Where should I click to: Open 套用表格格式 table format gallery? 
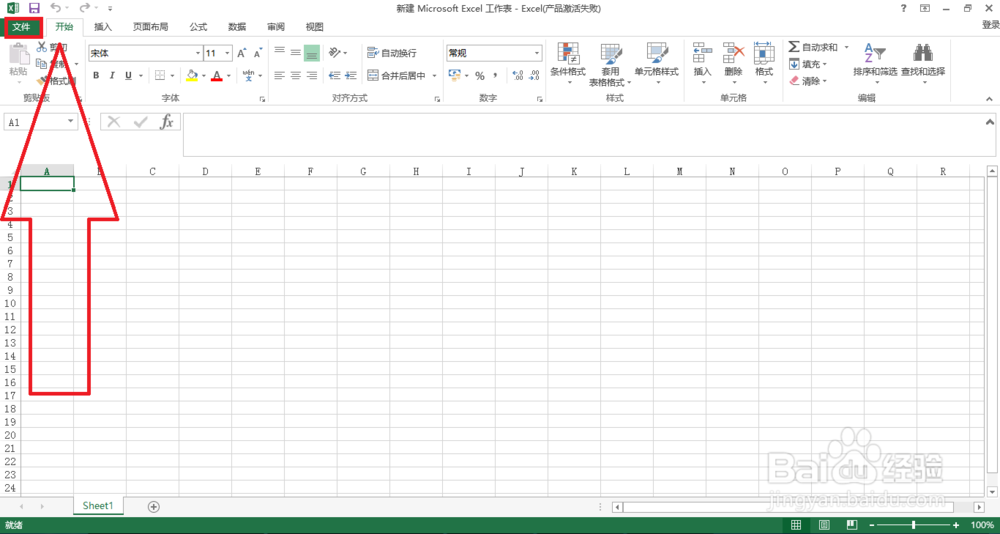610,64
